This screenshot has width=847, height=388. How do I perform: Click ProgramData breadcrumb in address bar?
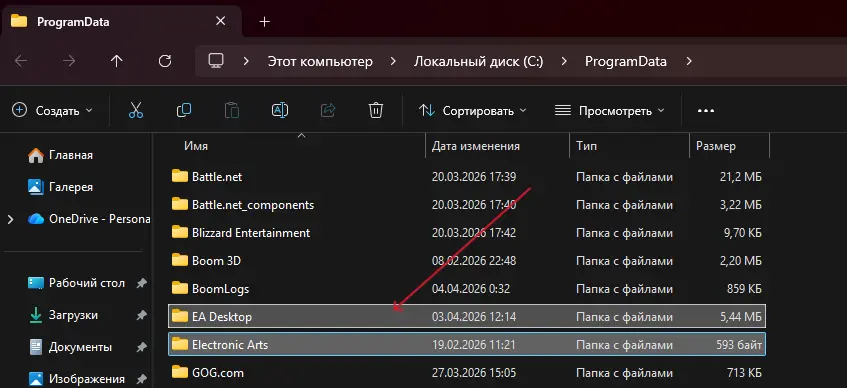click(x=626, y=61)
